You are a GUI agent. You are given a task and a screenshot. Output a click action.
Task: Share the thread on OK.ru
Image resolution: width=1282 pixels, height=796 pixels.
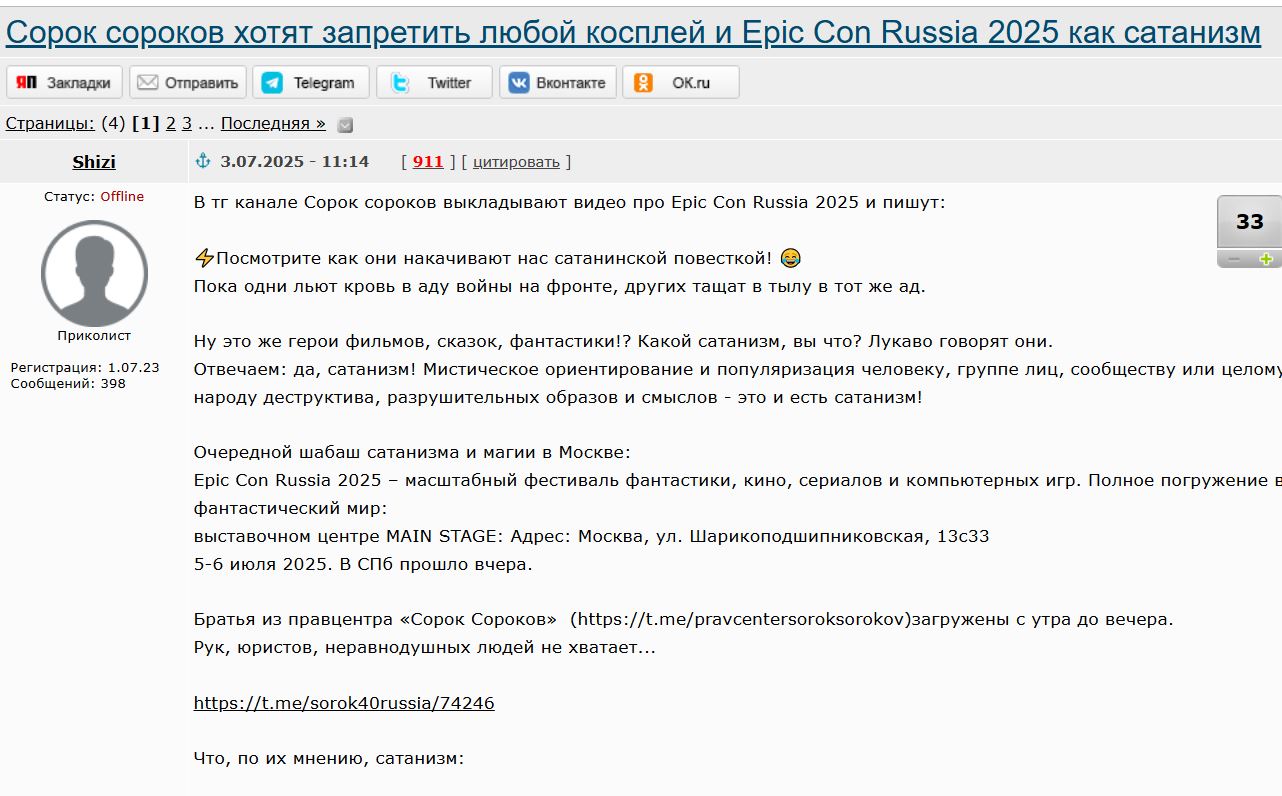(680, 83)
